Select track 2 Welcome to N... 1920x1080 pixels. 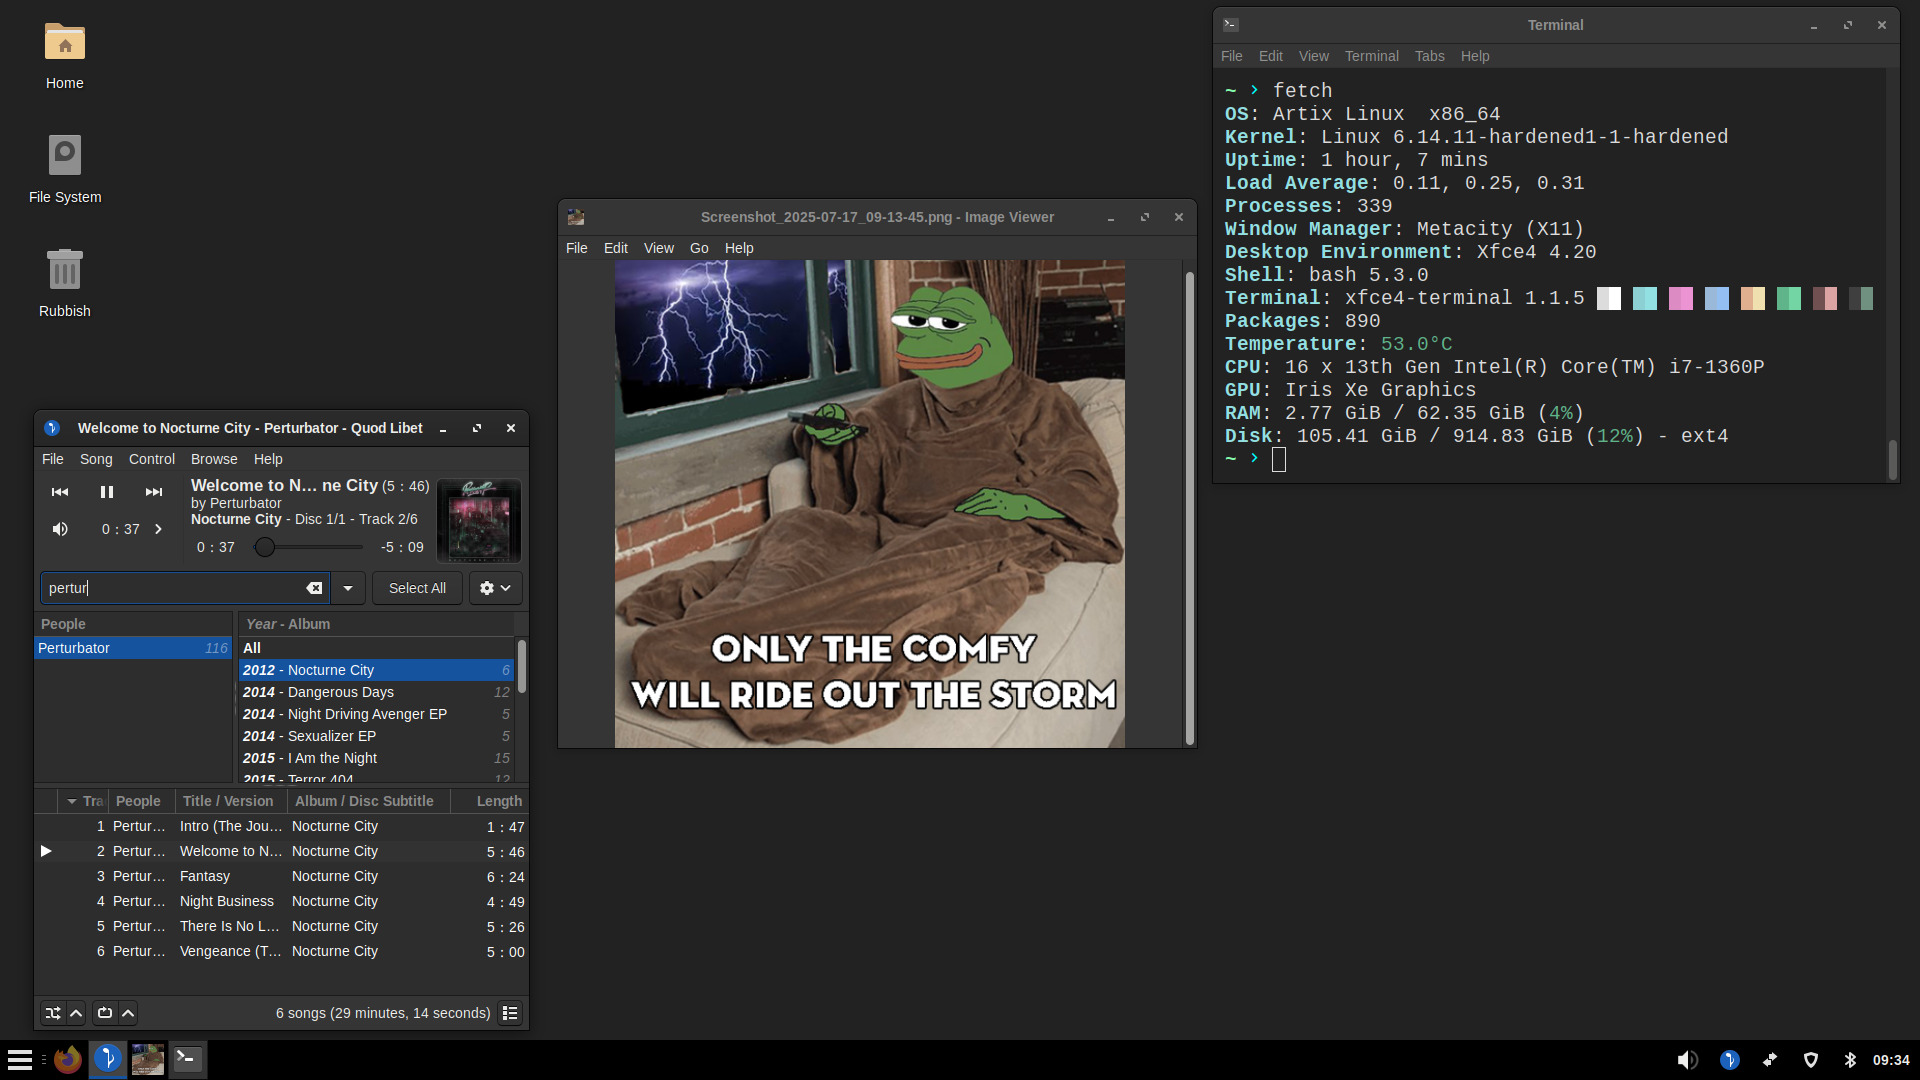click(281, 851)
